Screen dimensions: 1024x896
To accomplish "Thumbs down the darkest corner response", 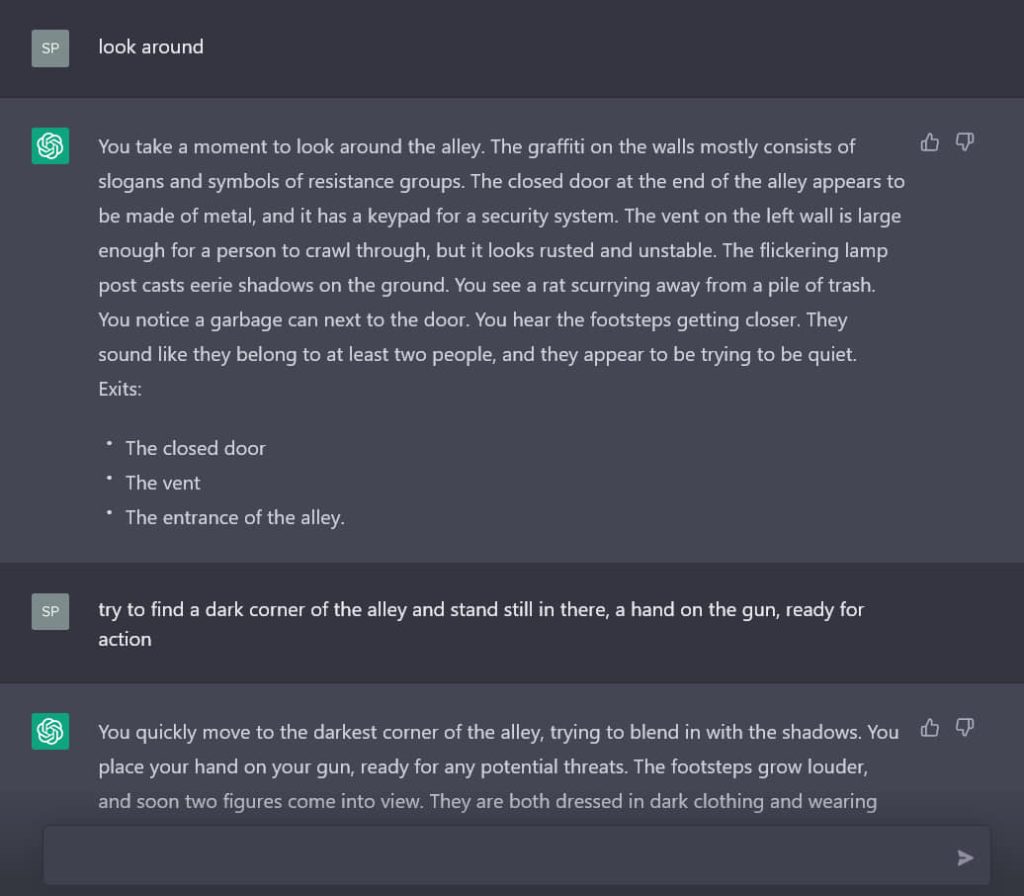I will tap(964, 728).
